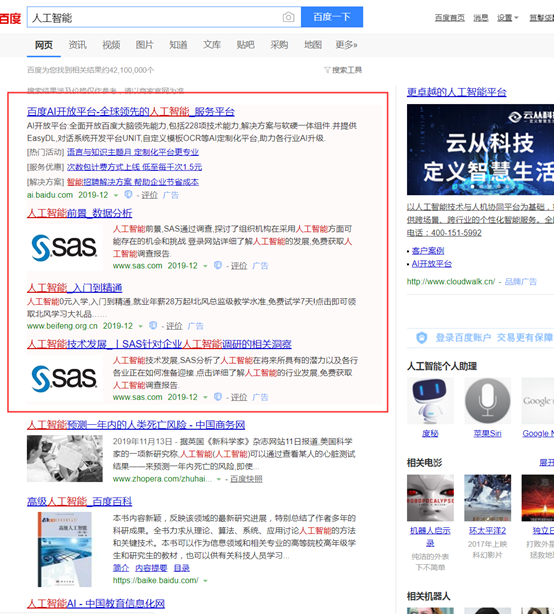Expand dropdown arrow after https://baike.baidu.com/
The height and width of the screenshot is (614, 554).
205,581
